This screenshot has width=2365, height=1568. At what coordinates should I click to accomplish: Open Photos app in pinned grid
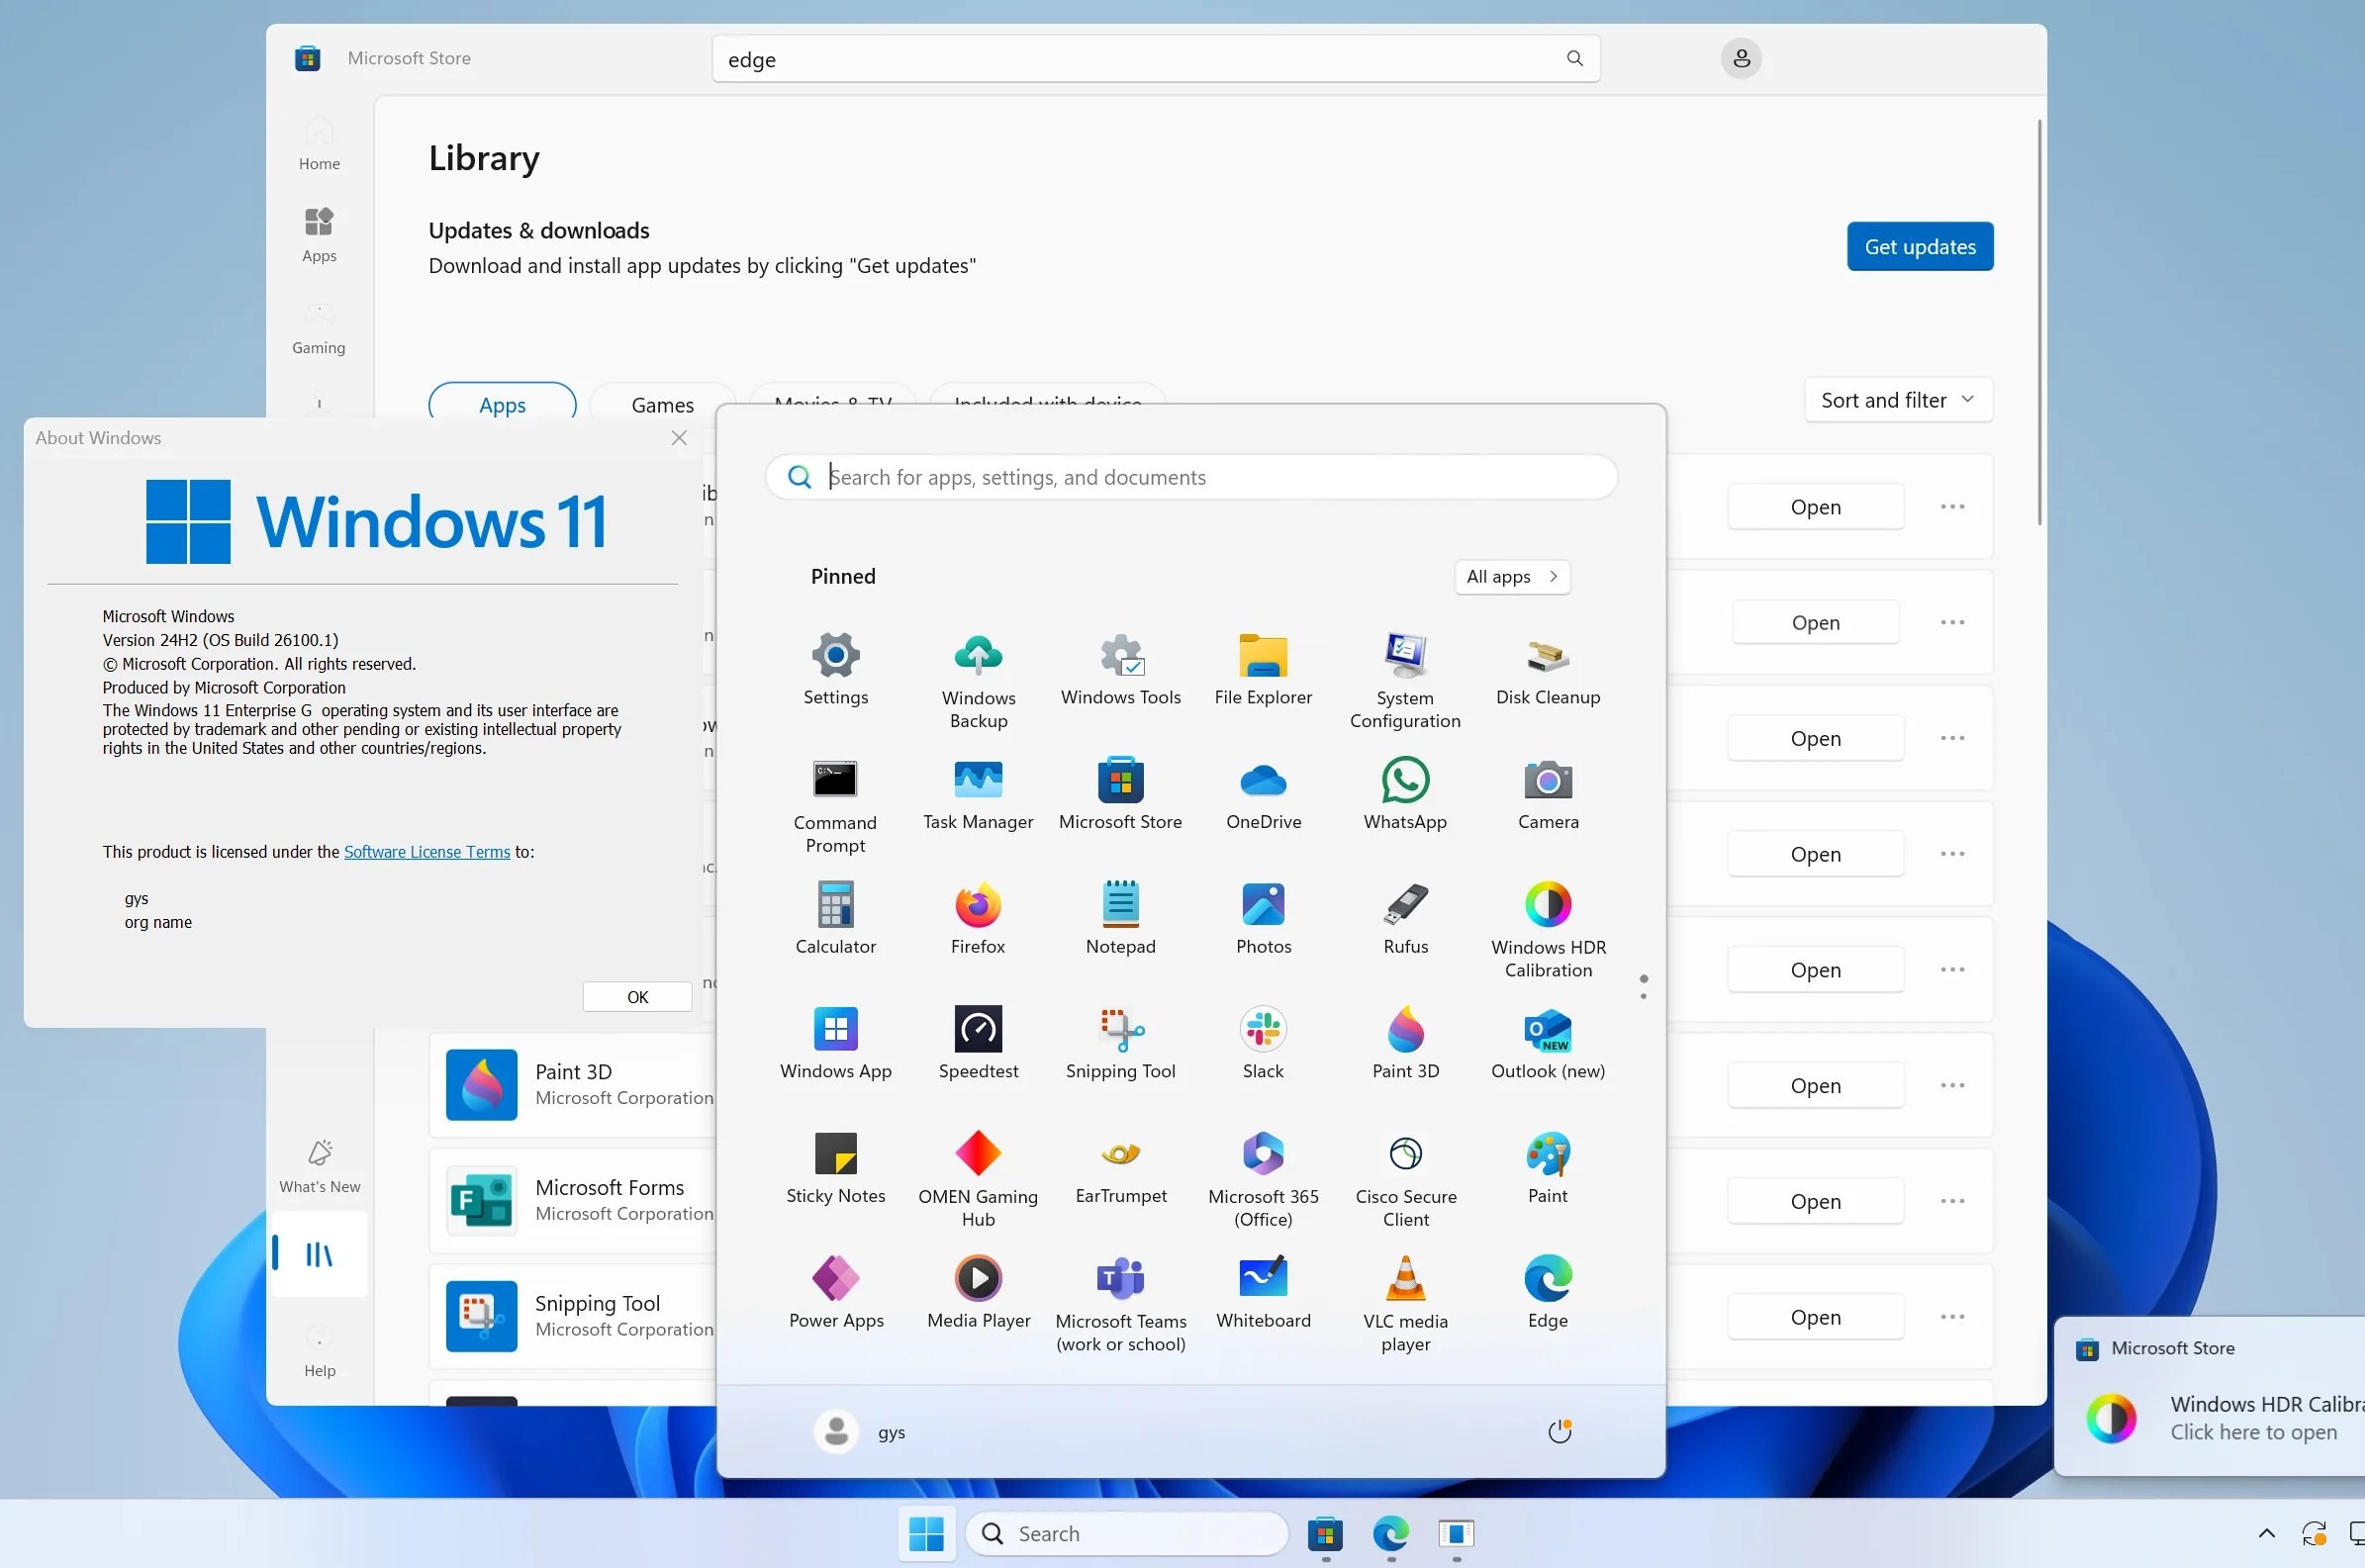(1263, 918)
